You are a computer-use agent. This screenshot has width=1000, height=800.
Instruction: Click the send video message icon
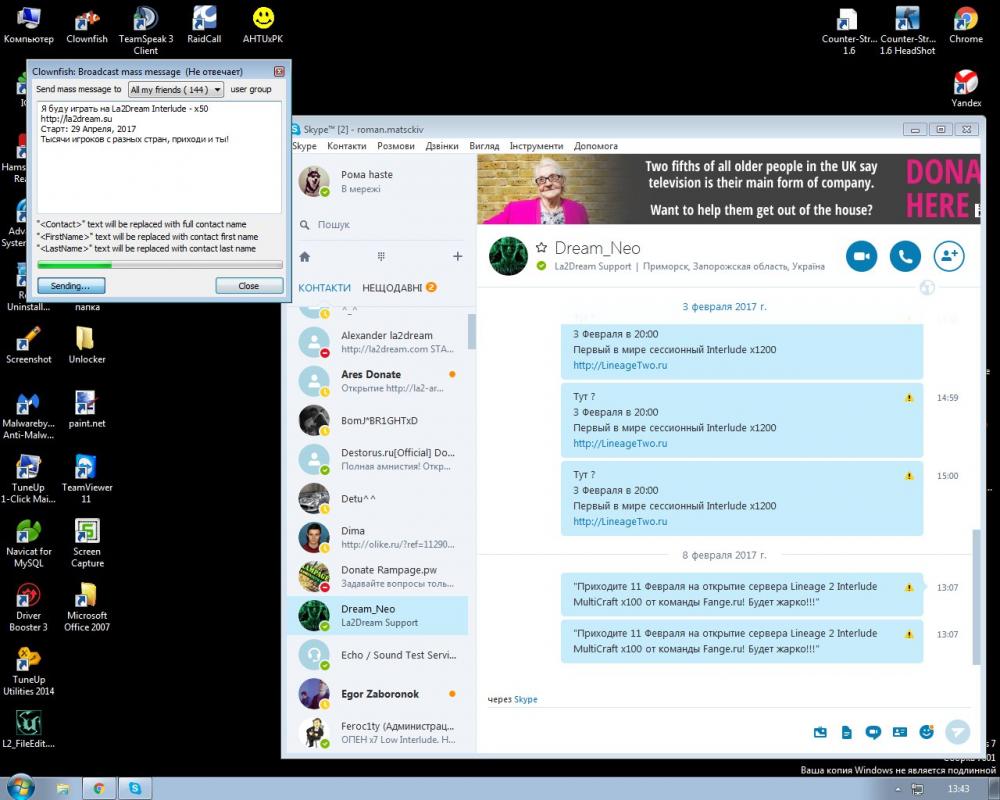pos(873,732)
